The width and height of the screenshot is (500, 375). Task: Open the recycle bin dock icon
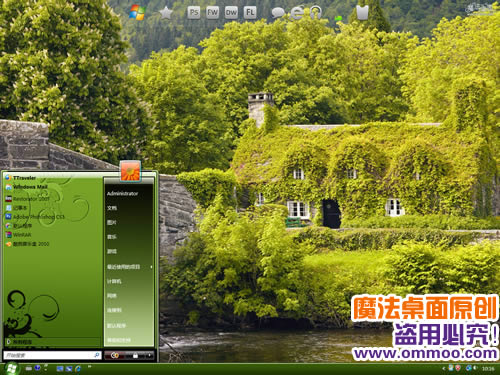362,12
